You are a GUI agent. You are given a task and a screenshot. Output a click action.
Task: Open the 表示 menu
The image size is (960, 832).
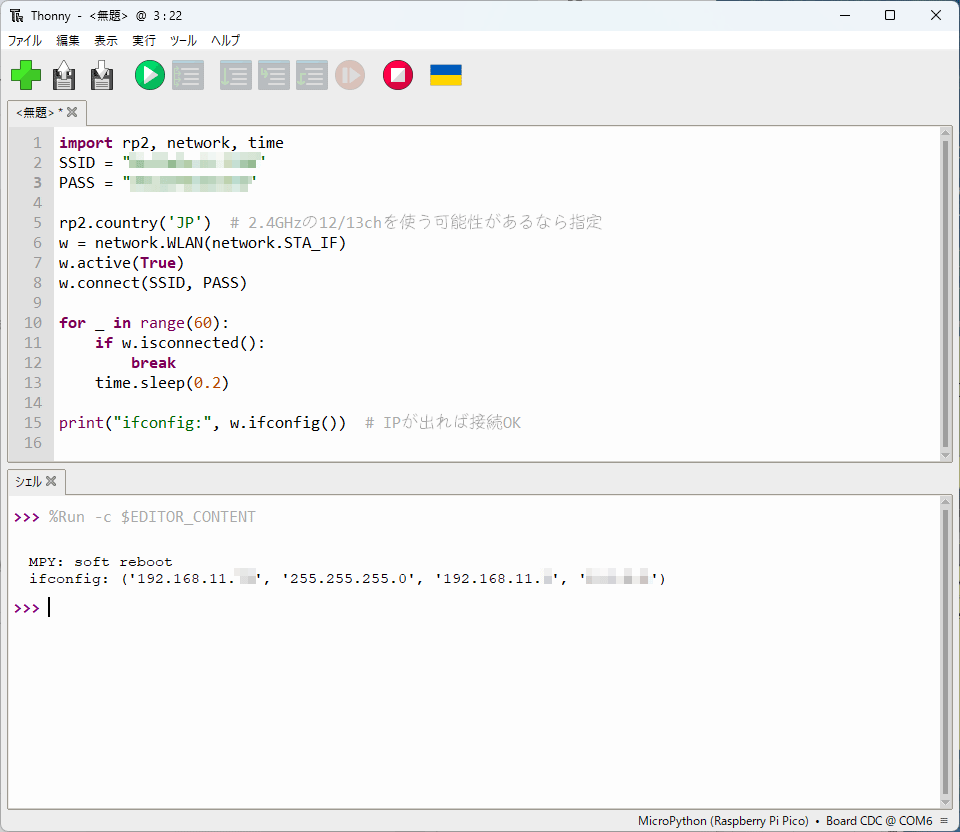105,40
